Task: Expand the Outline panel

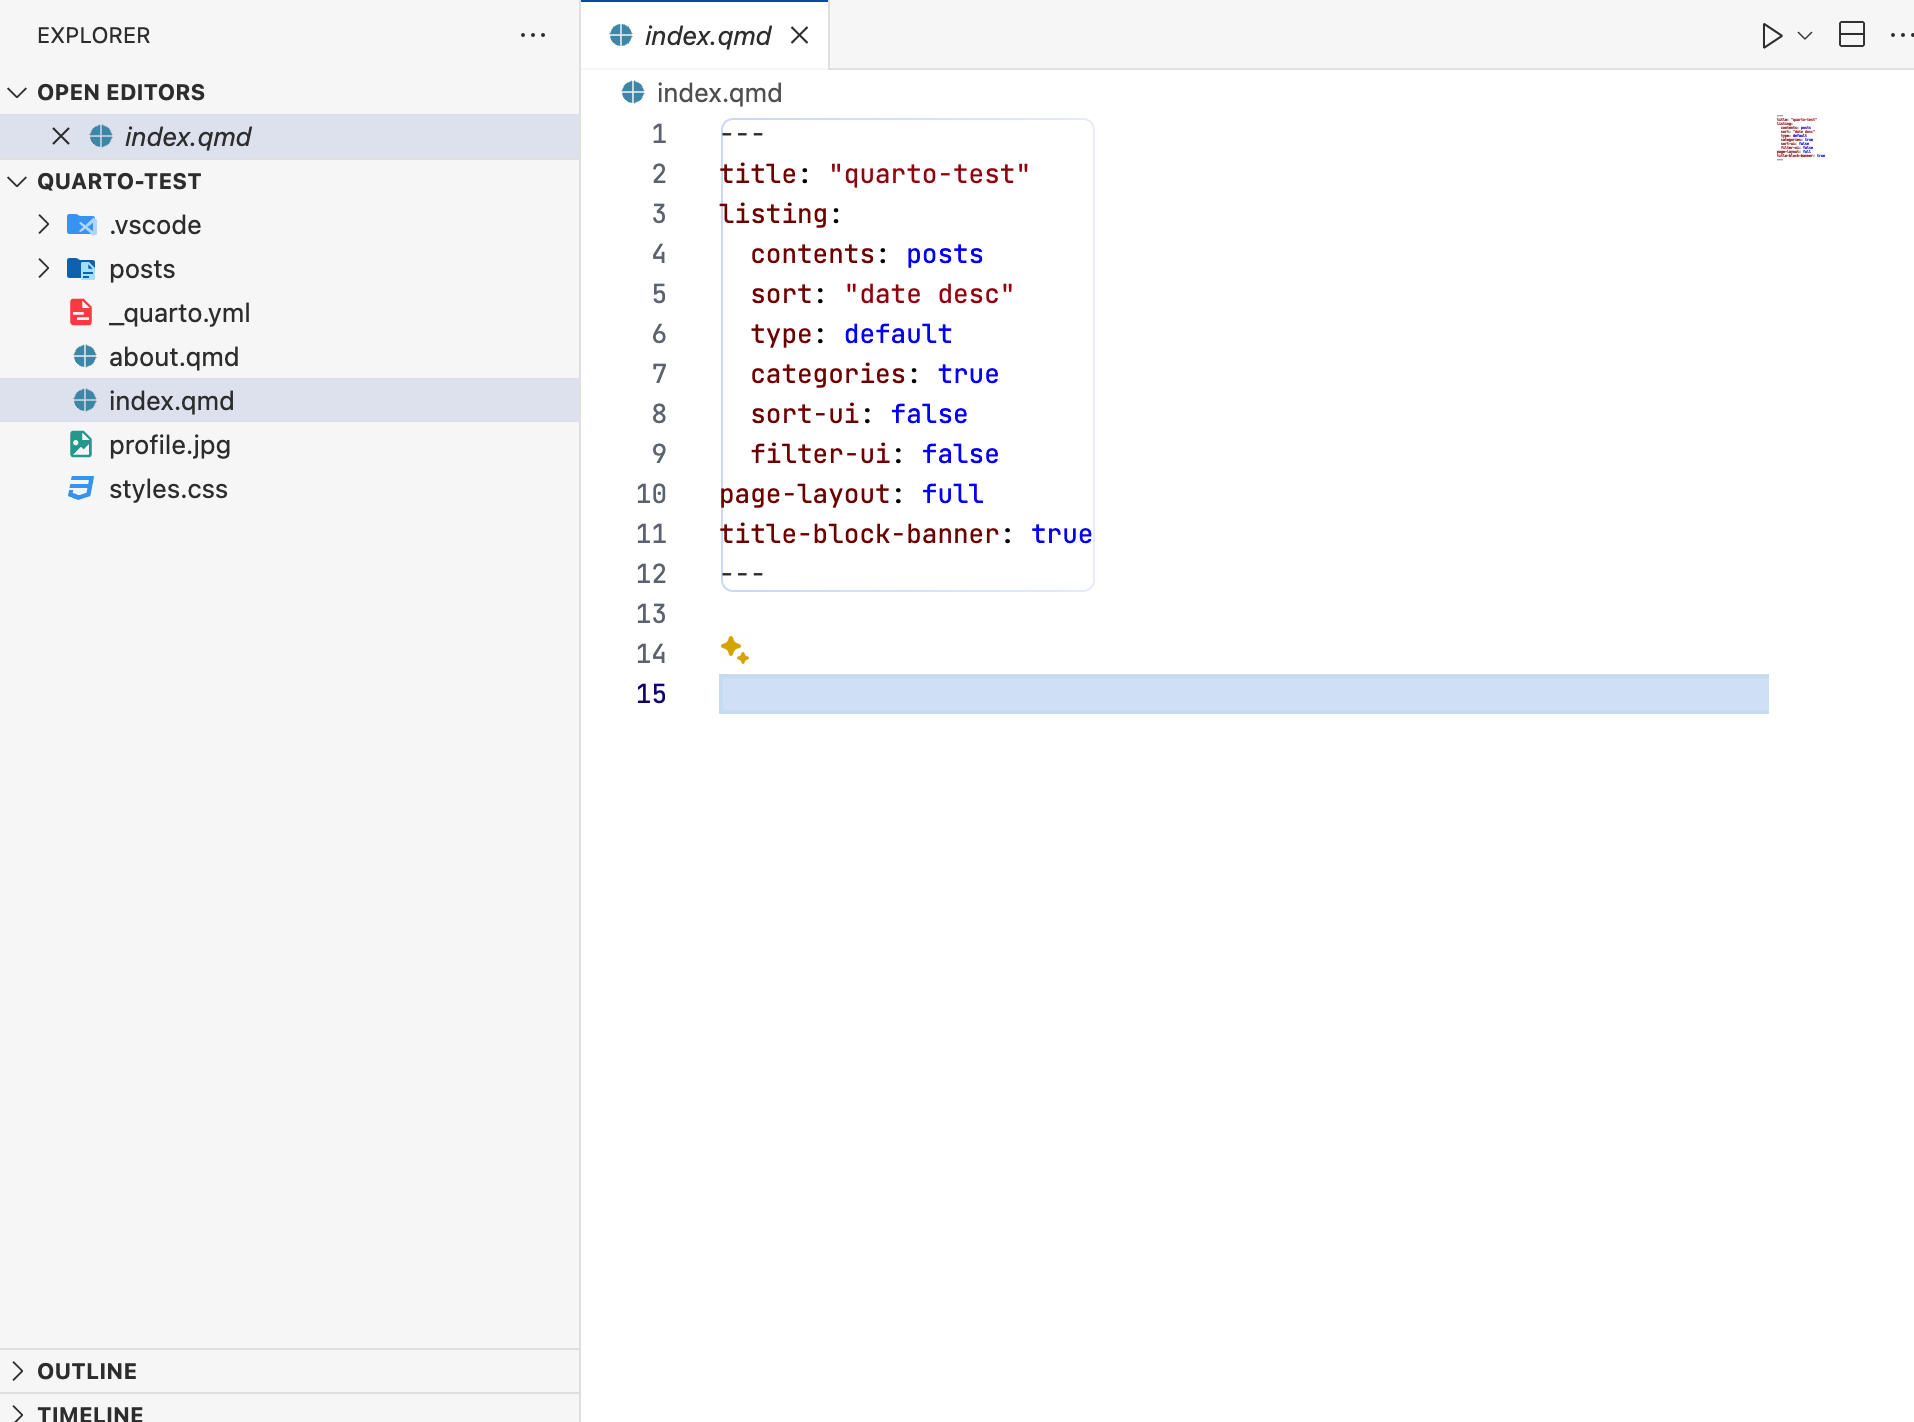Action: point(17,1371)
